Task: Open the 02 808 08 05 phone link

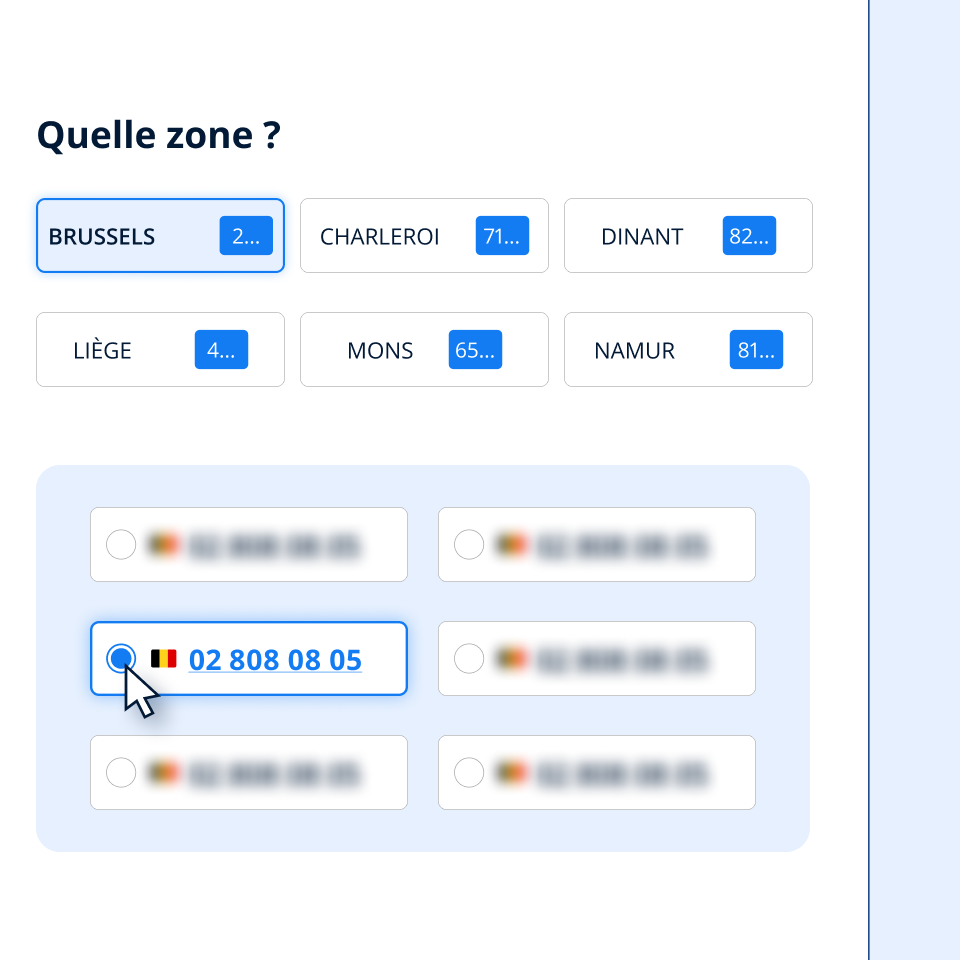Action: pos(275,659)
